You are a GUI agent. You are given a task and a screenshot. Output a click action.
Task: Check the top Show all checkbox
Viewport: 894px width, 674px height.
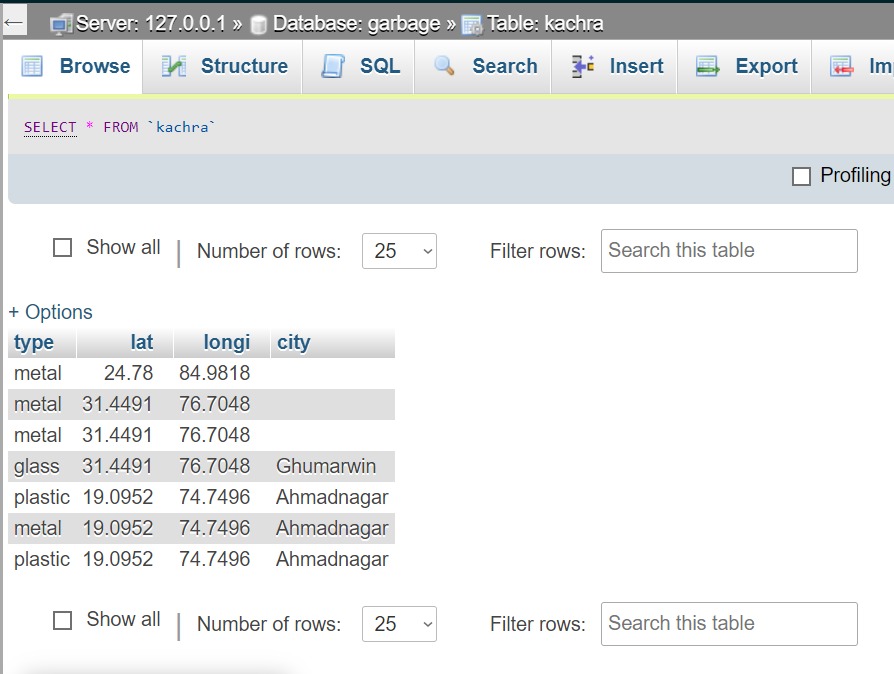click(62, 247)
